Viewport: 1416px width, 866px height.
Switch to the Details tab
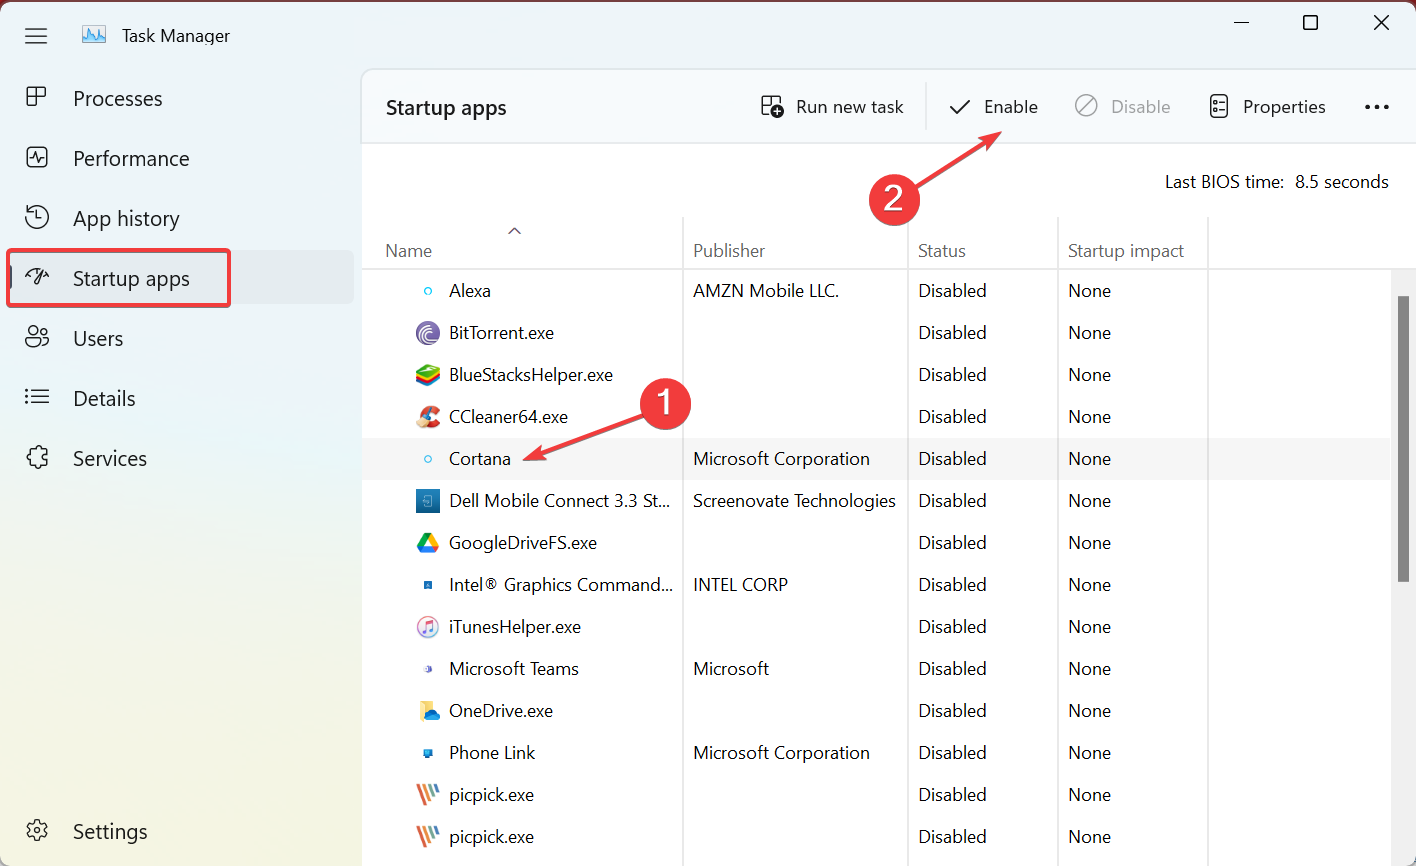click(104, 398)
